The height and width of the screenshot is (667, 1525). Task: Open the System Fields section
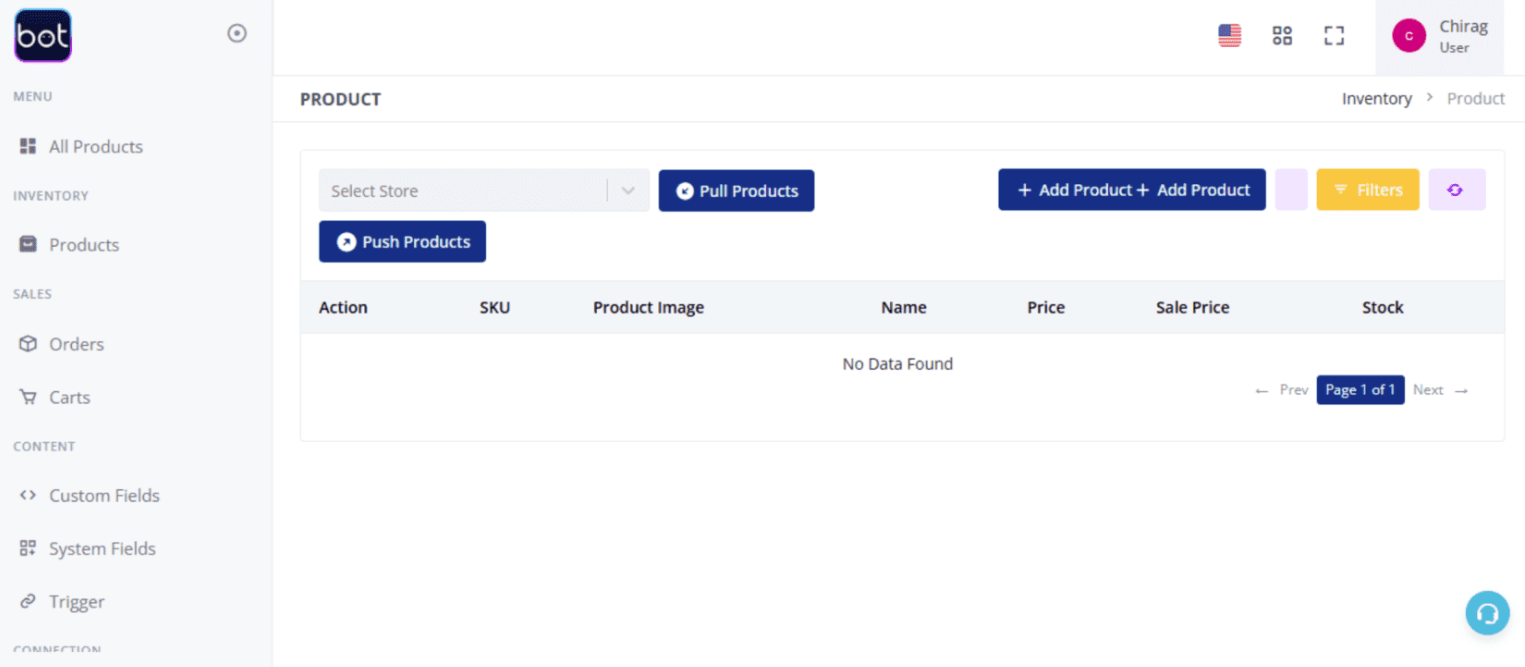[x=102, y=548]
